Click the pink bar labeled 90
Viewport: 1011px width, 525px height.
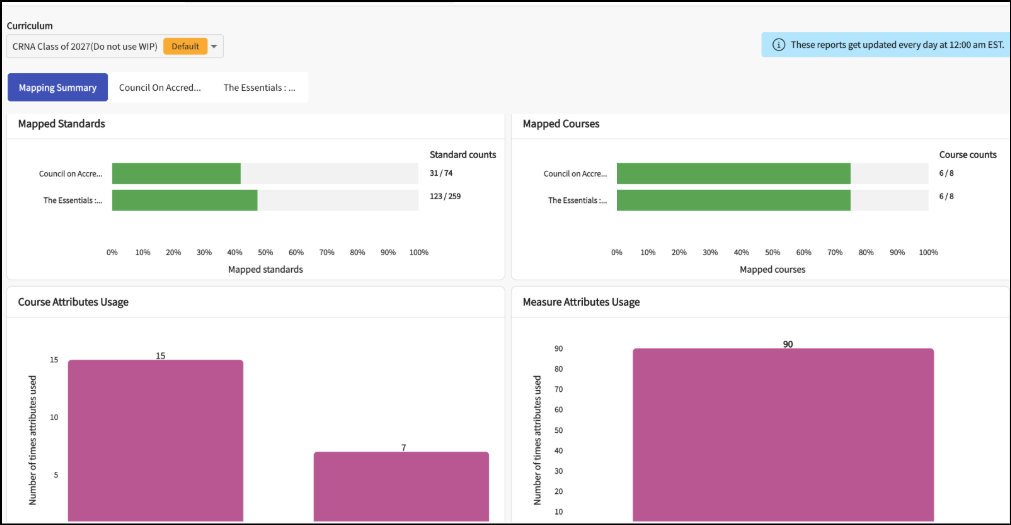pos(783,435)
